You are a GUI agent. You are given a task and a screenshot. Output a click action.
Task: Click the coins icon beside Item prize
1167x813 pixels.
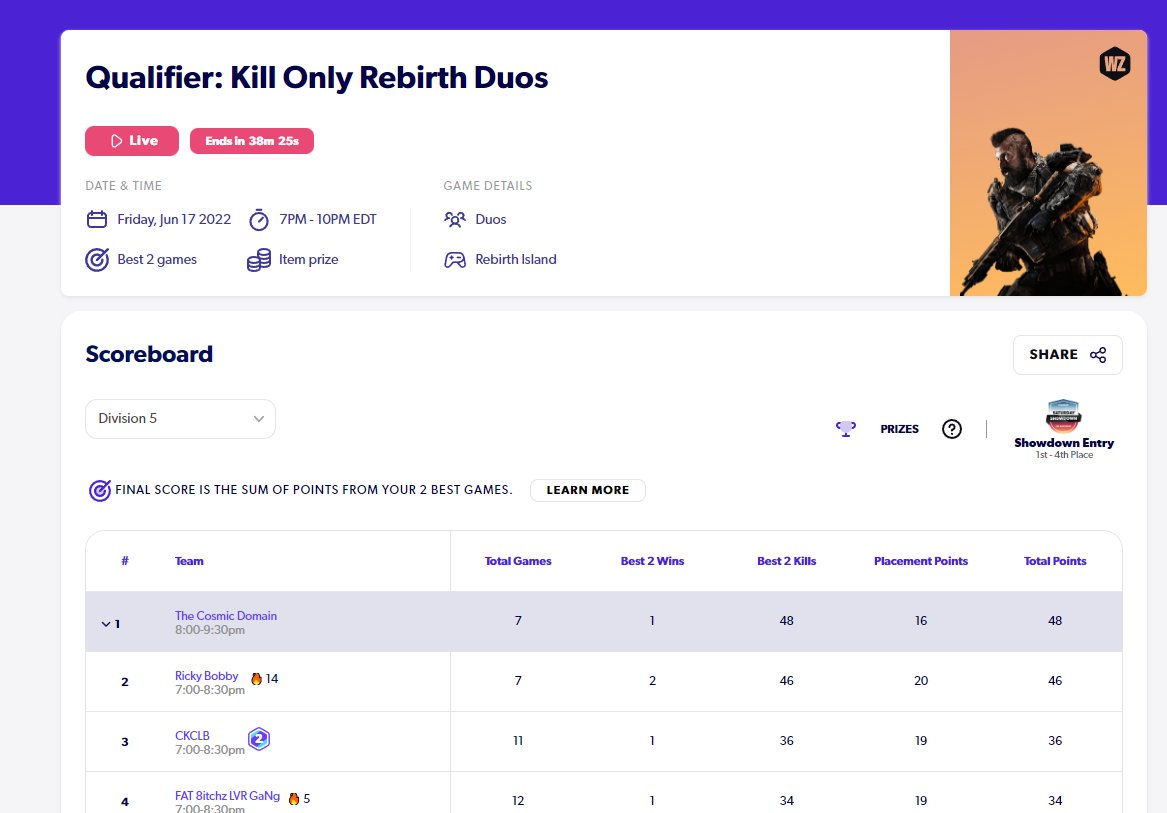coord(258,260)
